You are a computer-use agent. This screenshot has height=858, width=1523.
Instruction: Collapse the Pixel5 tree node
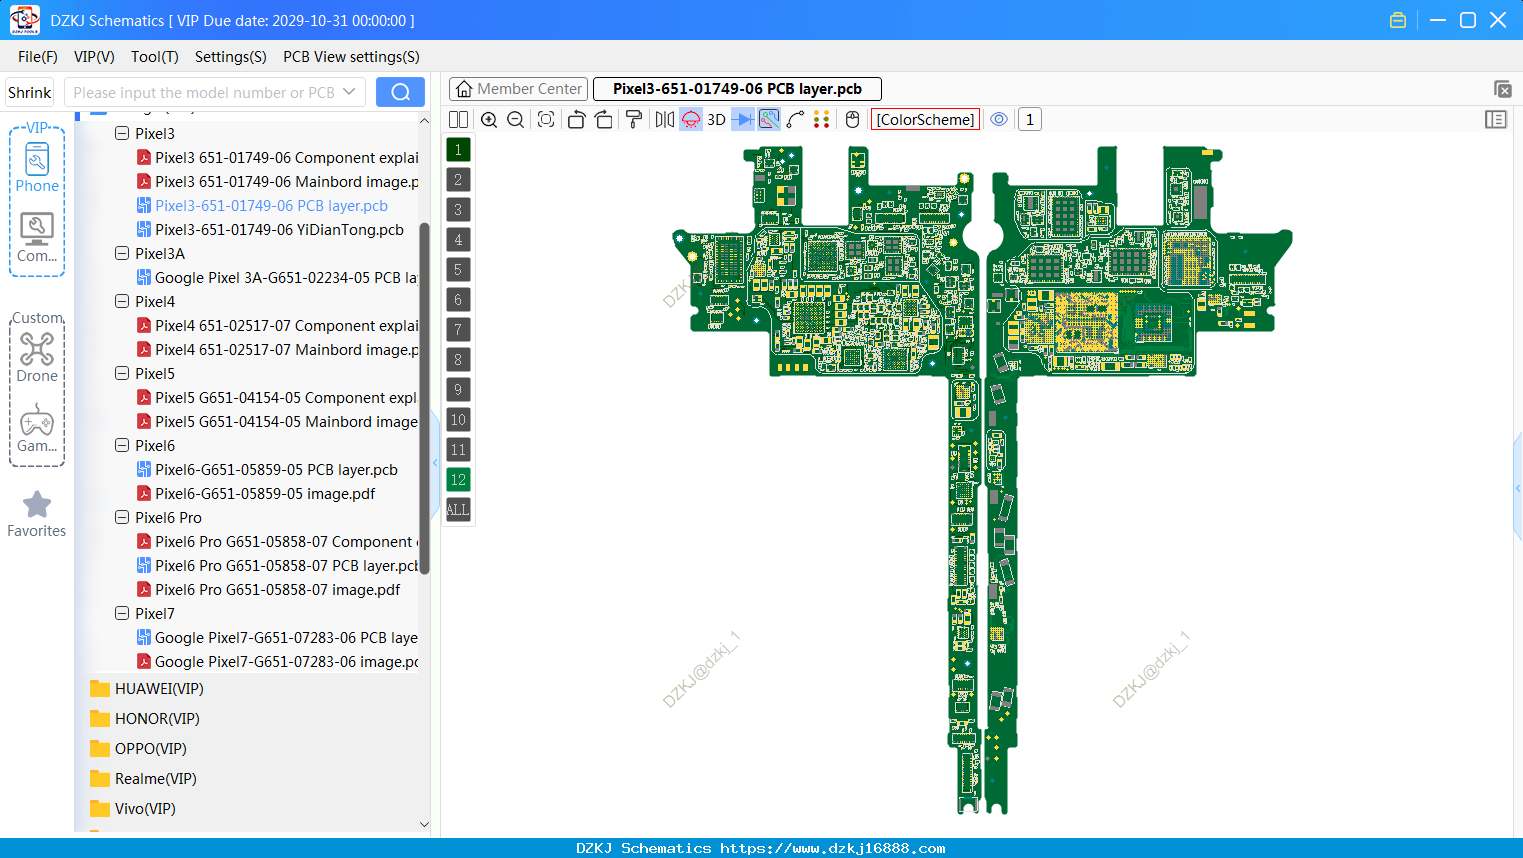click(x=122, y=373)
